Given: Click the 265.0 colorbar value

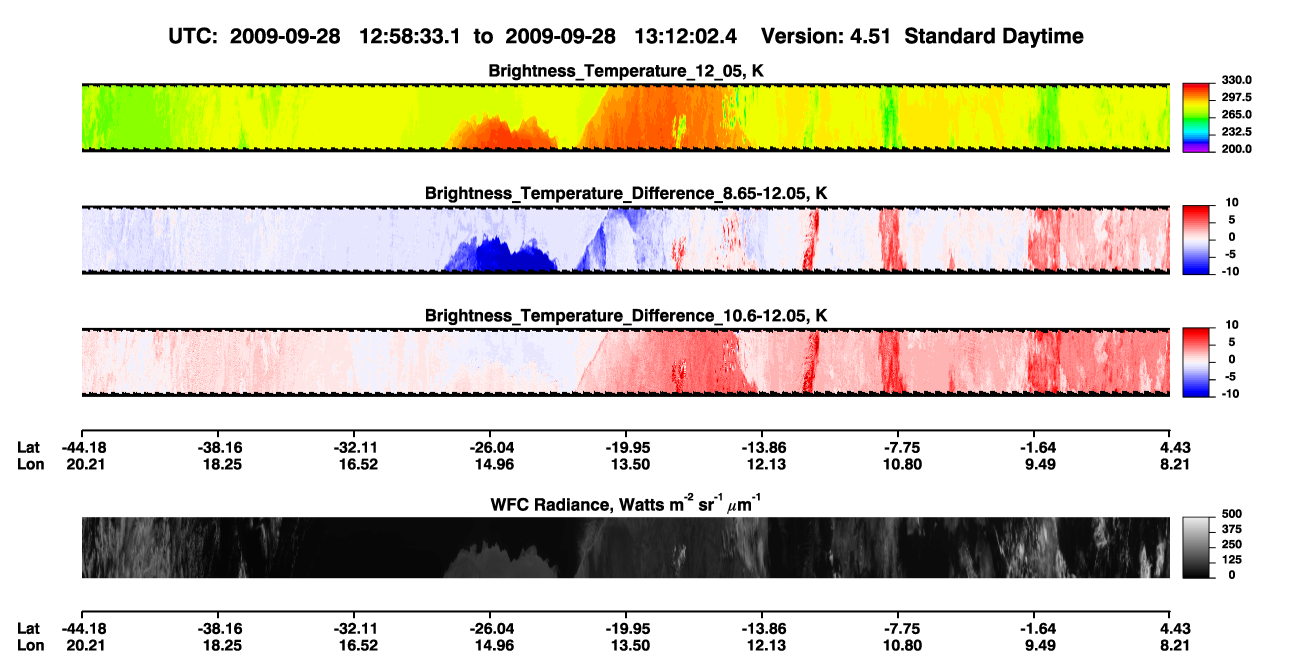Looking at the screenshot, I should [1237, 115].
